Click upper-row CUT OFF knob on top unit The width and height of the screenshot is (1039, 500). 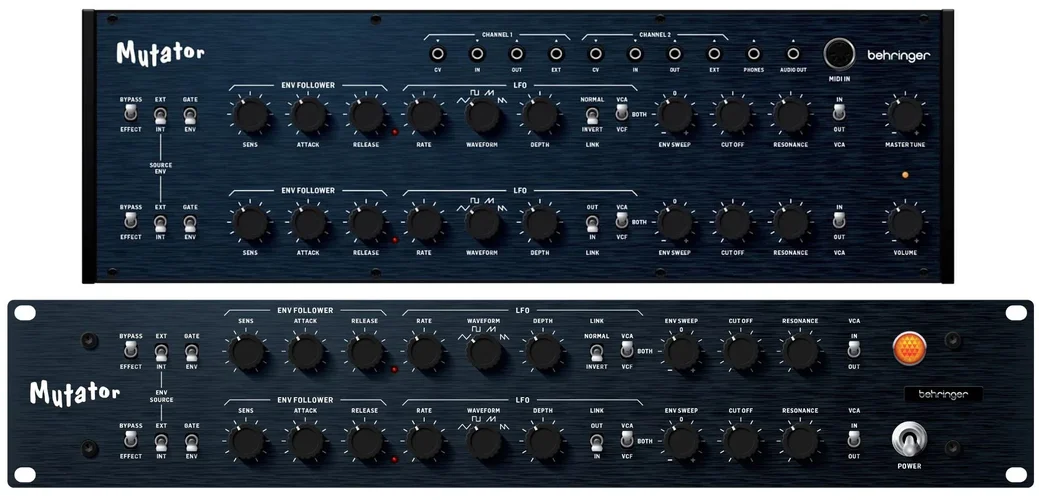pyautogui.click(x=732, y=115)
